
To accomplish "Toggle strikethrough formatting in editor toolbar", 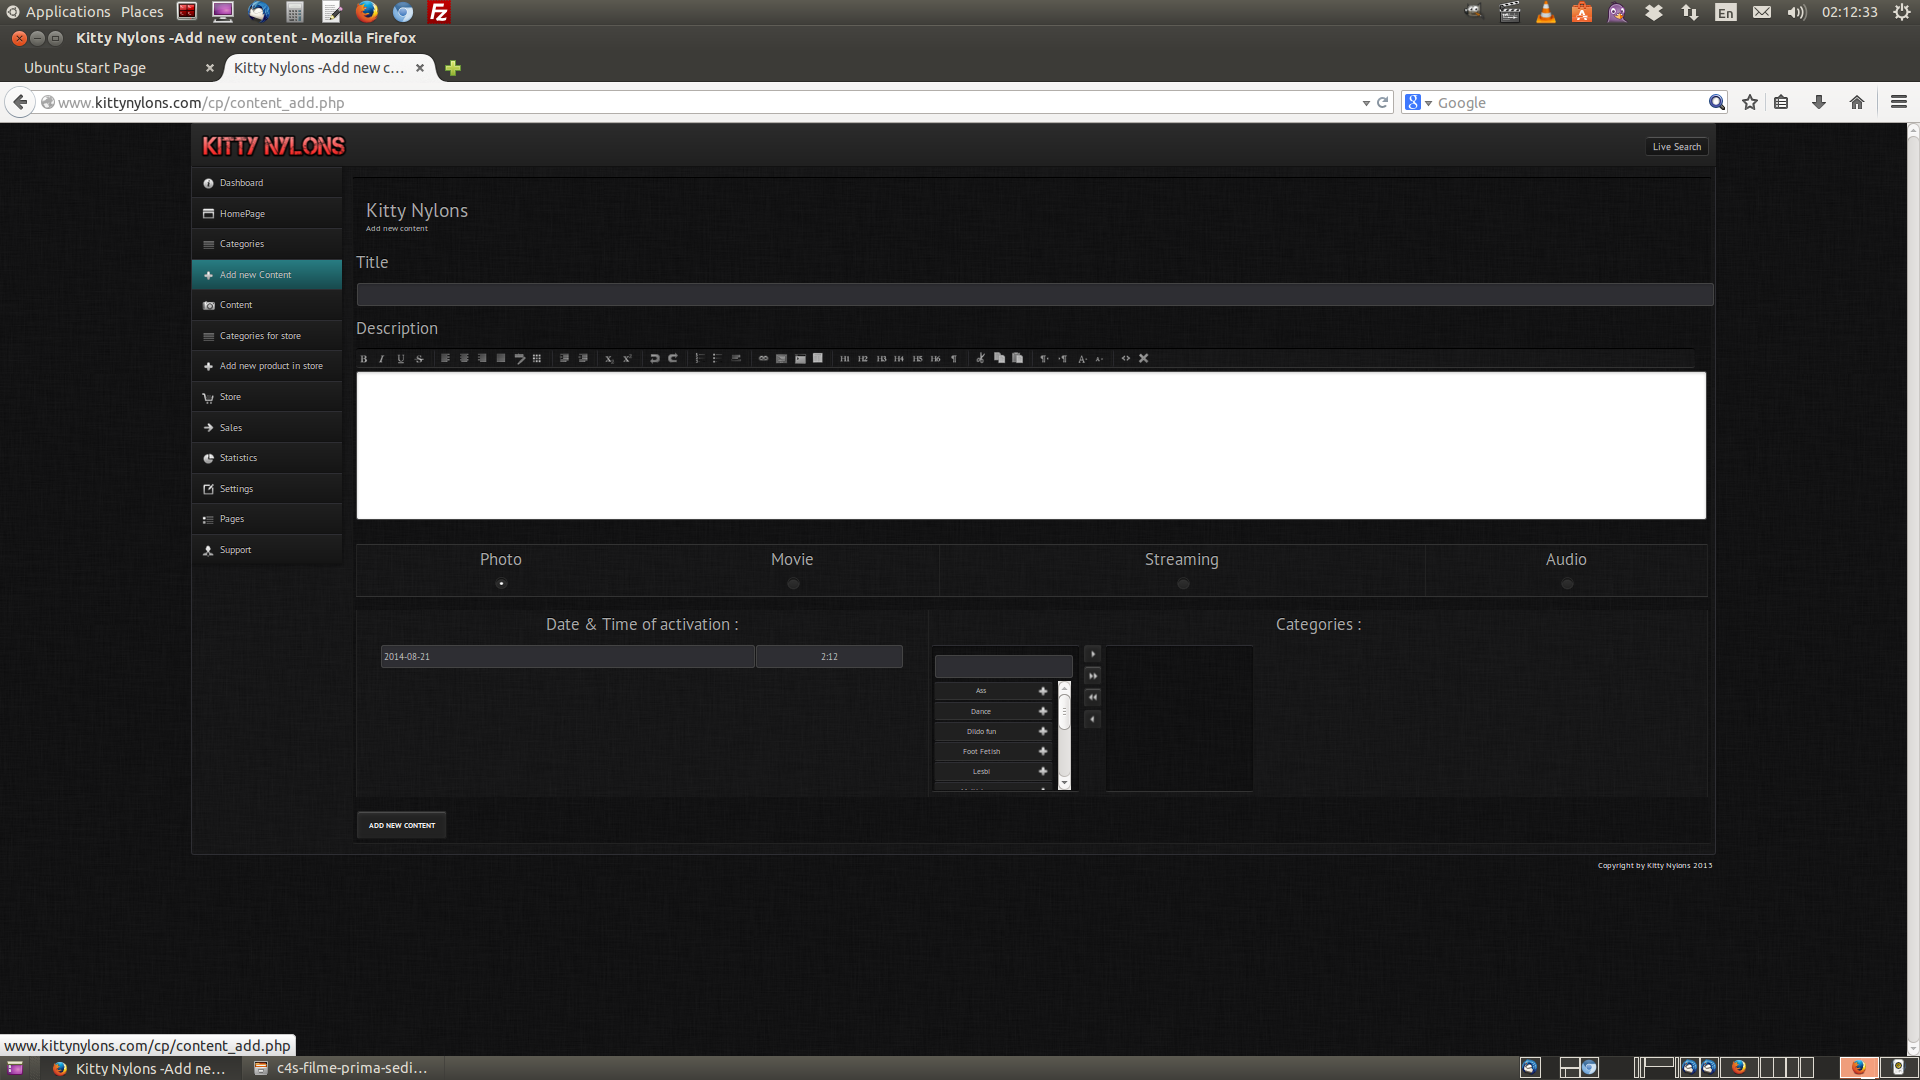I will coord(419,359).
